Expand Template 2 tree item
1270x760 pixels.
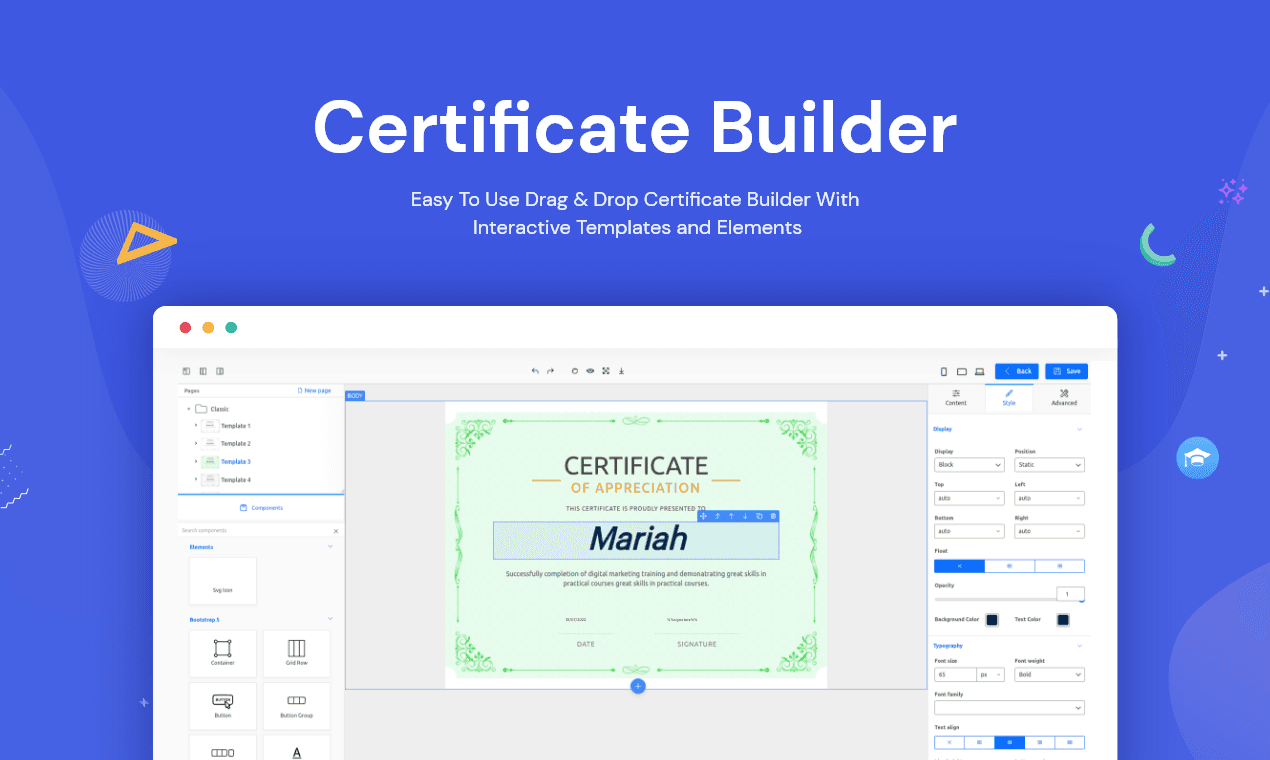point(196,444)
